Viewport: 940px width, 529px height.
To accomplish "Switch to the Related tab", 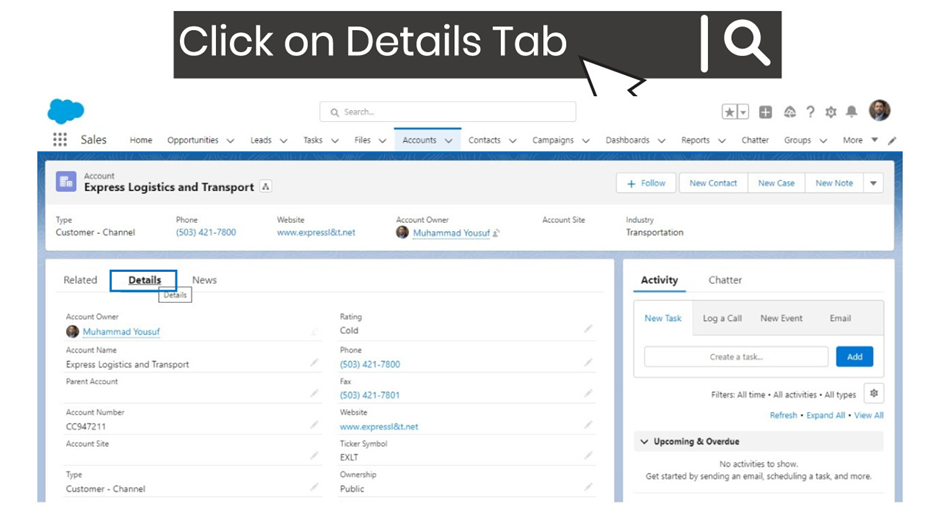I will [80, 280].
